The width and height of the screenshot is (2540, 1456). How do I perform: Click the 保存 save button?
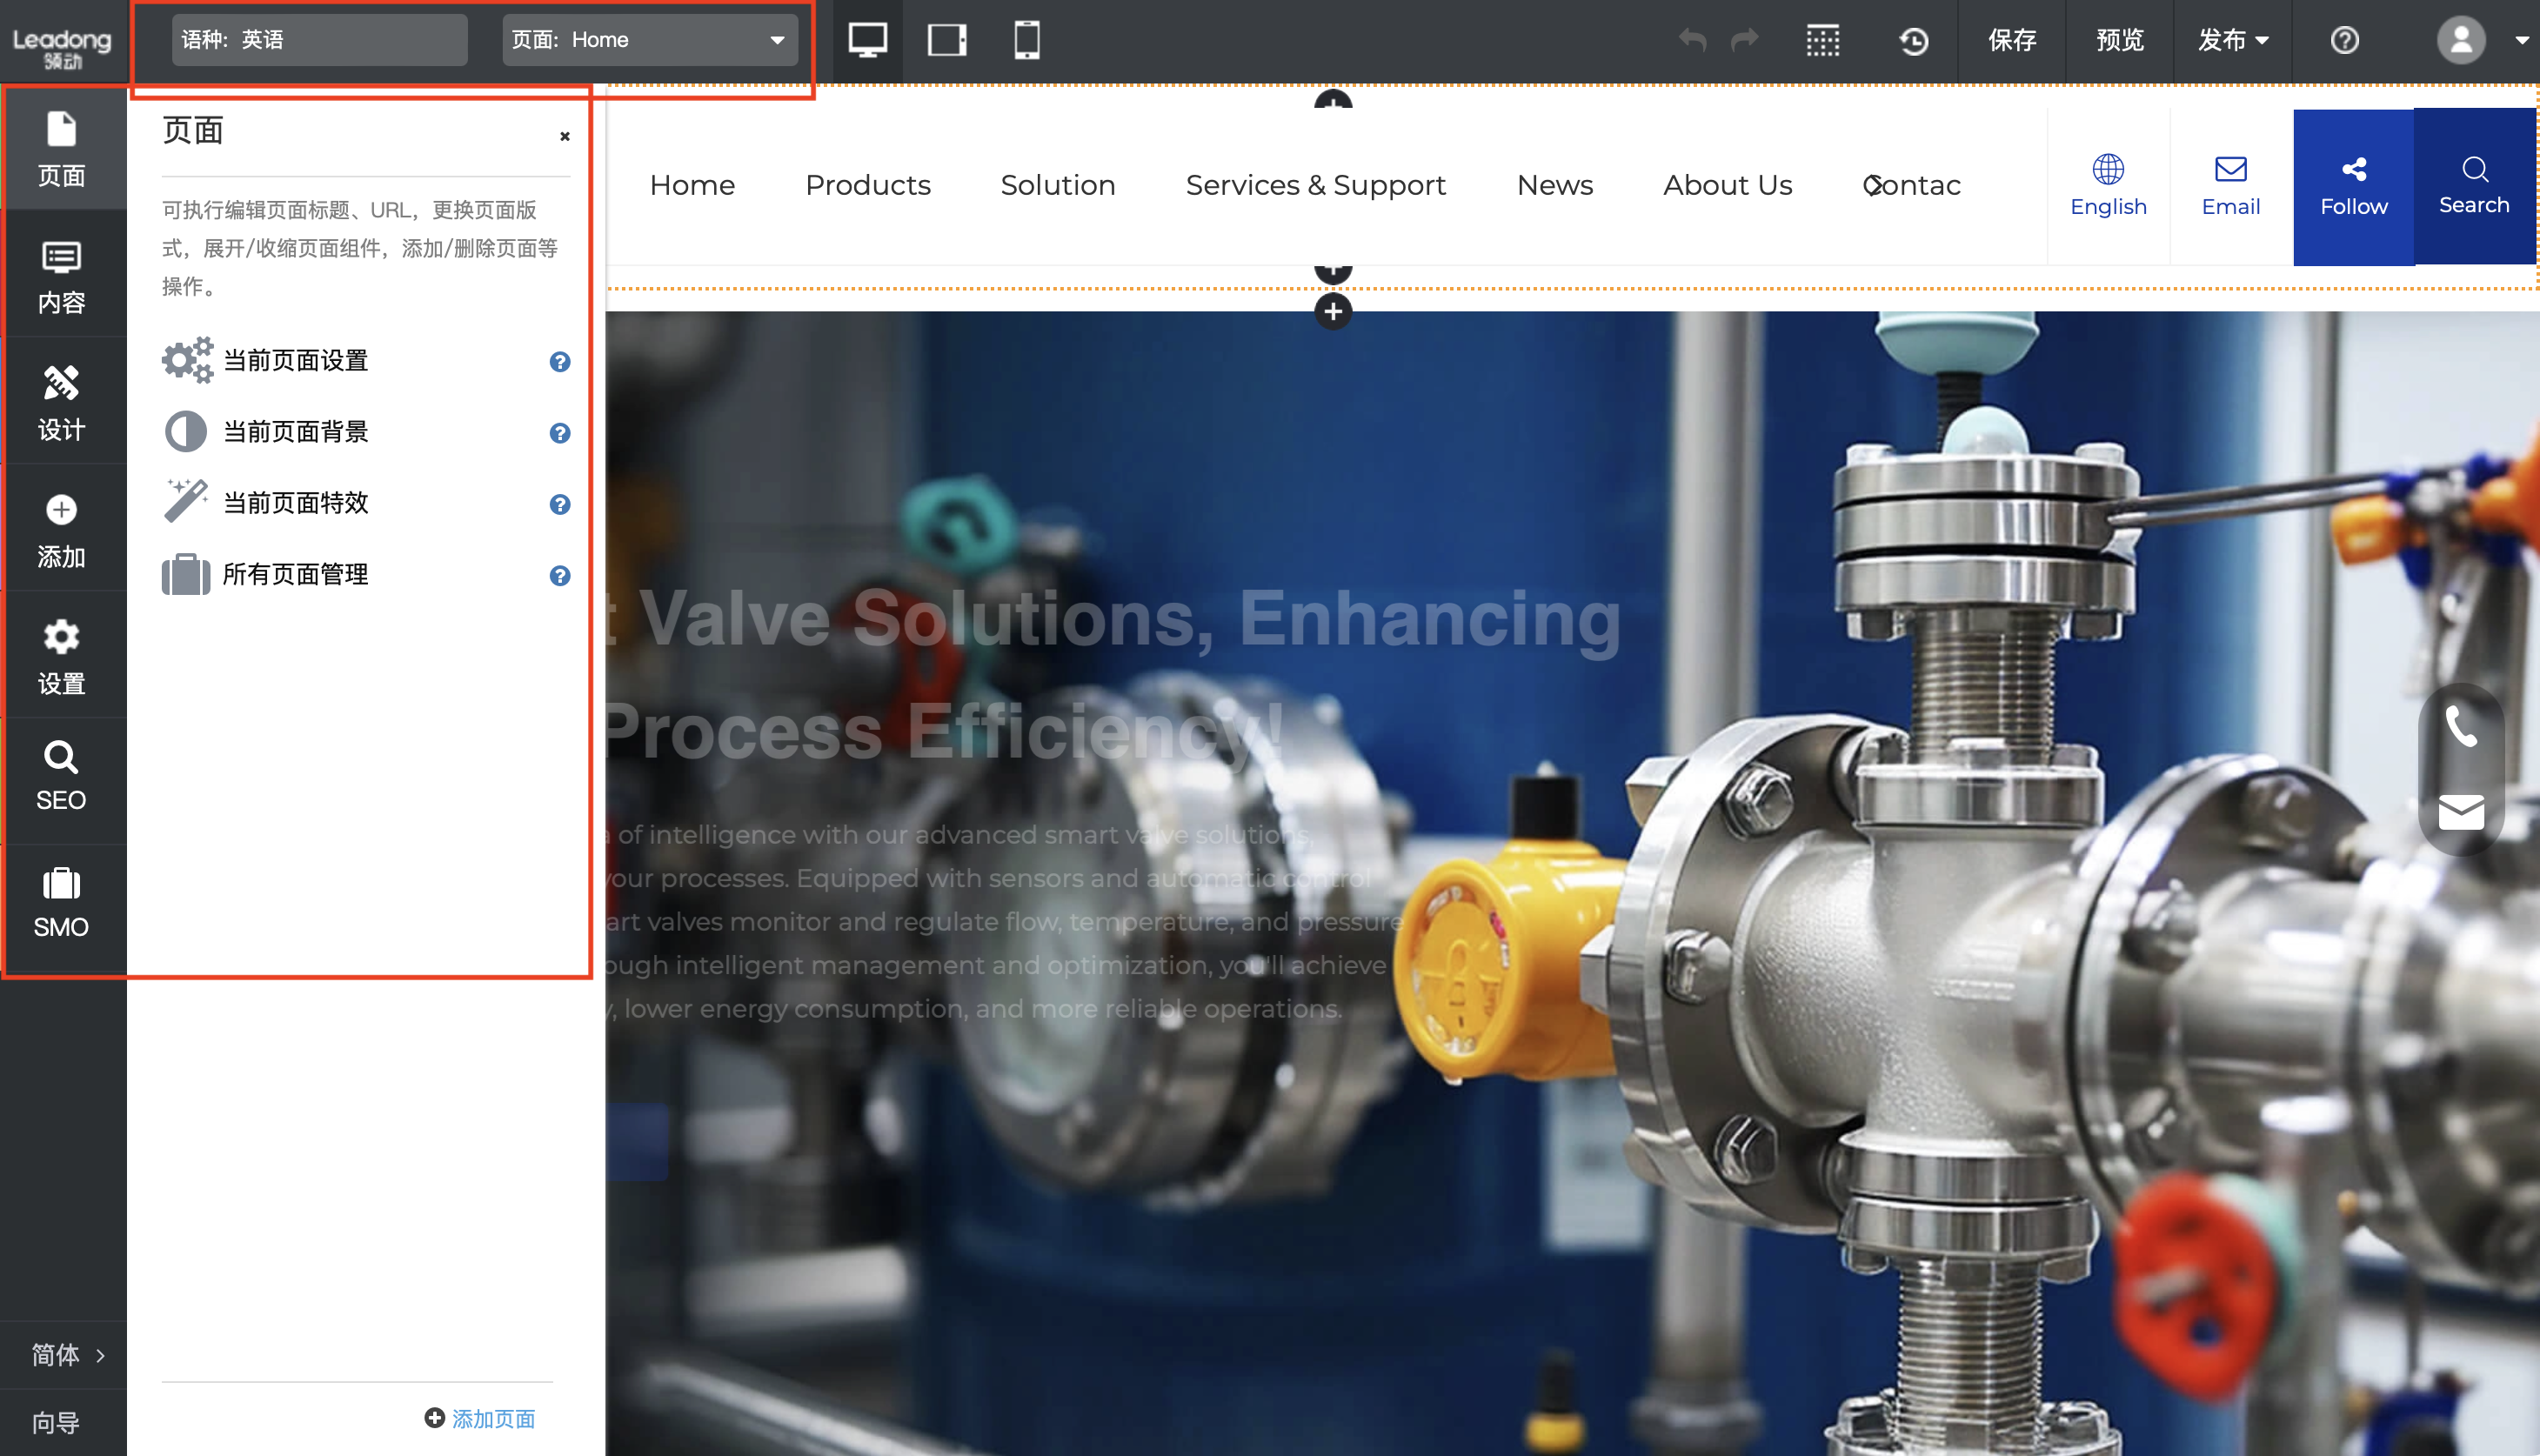[x=2012, y=40]
